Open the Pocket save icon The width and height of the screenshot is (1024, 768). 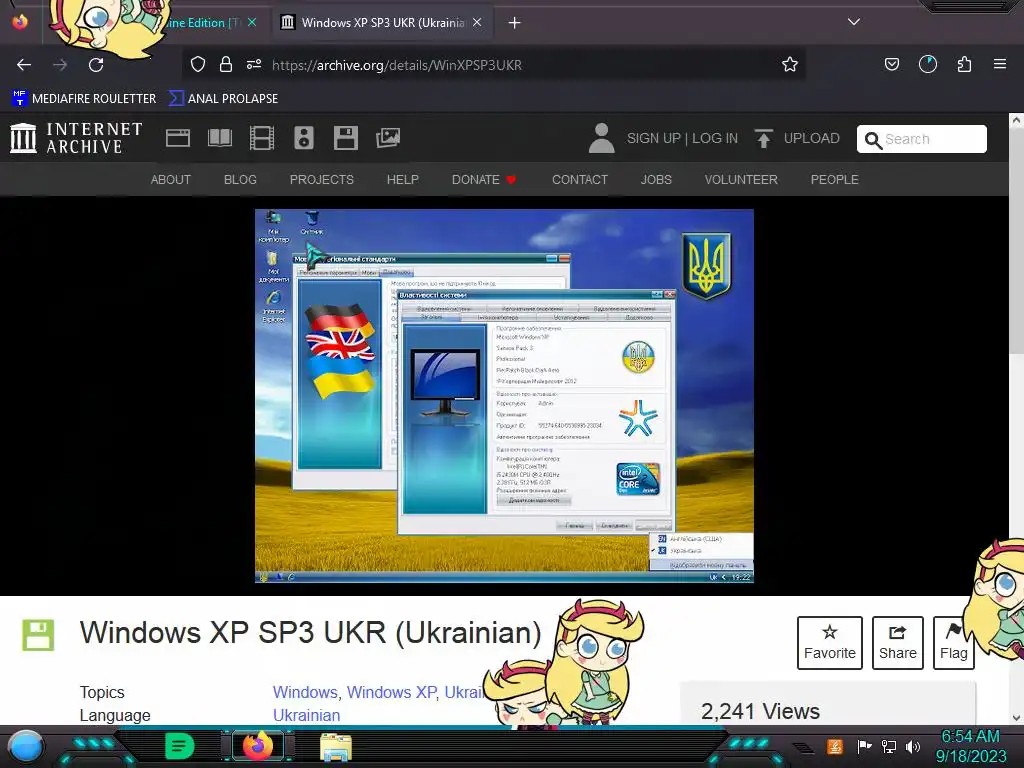[891, 64]
